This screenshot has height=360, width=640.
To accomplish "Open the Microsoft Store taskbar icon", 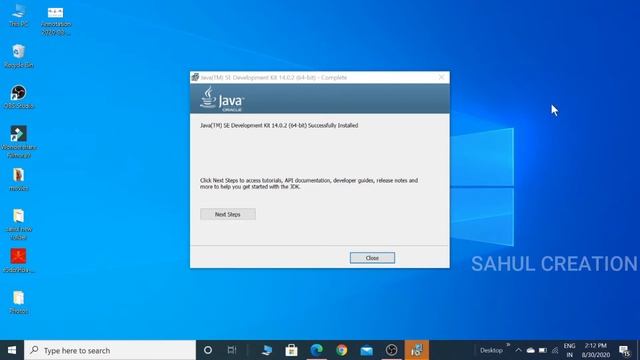I will click(x=291, y=350).
